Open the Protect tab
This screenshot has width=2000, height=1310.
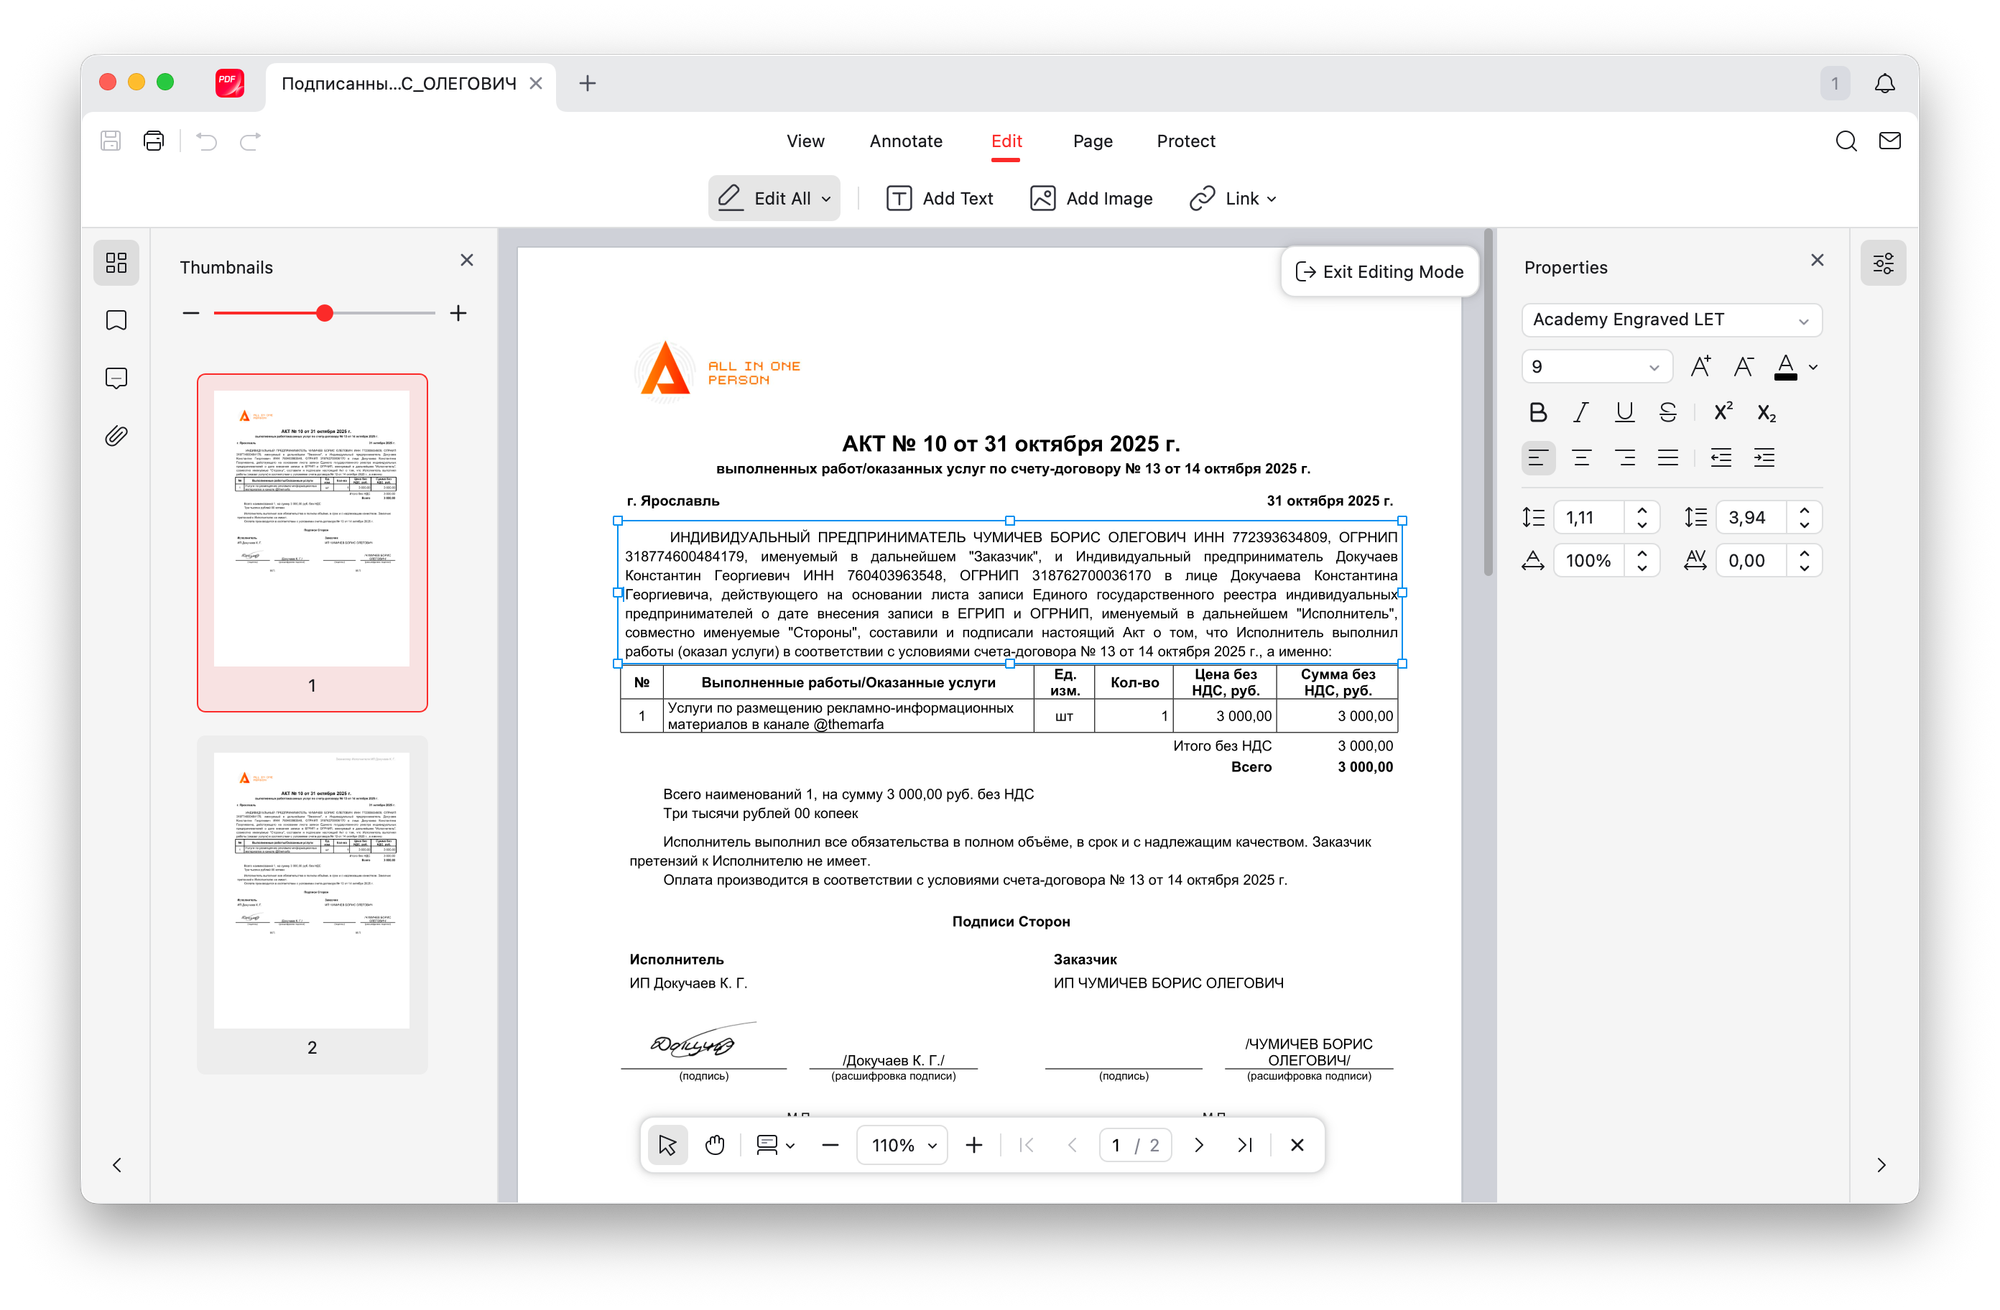[1185, 141]
